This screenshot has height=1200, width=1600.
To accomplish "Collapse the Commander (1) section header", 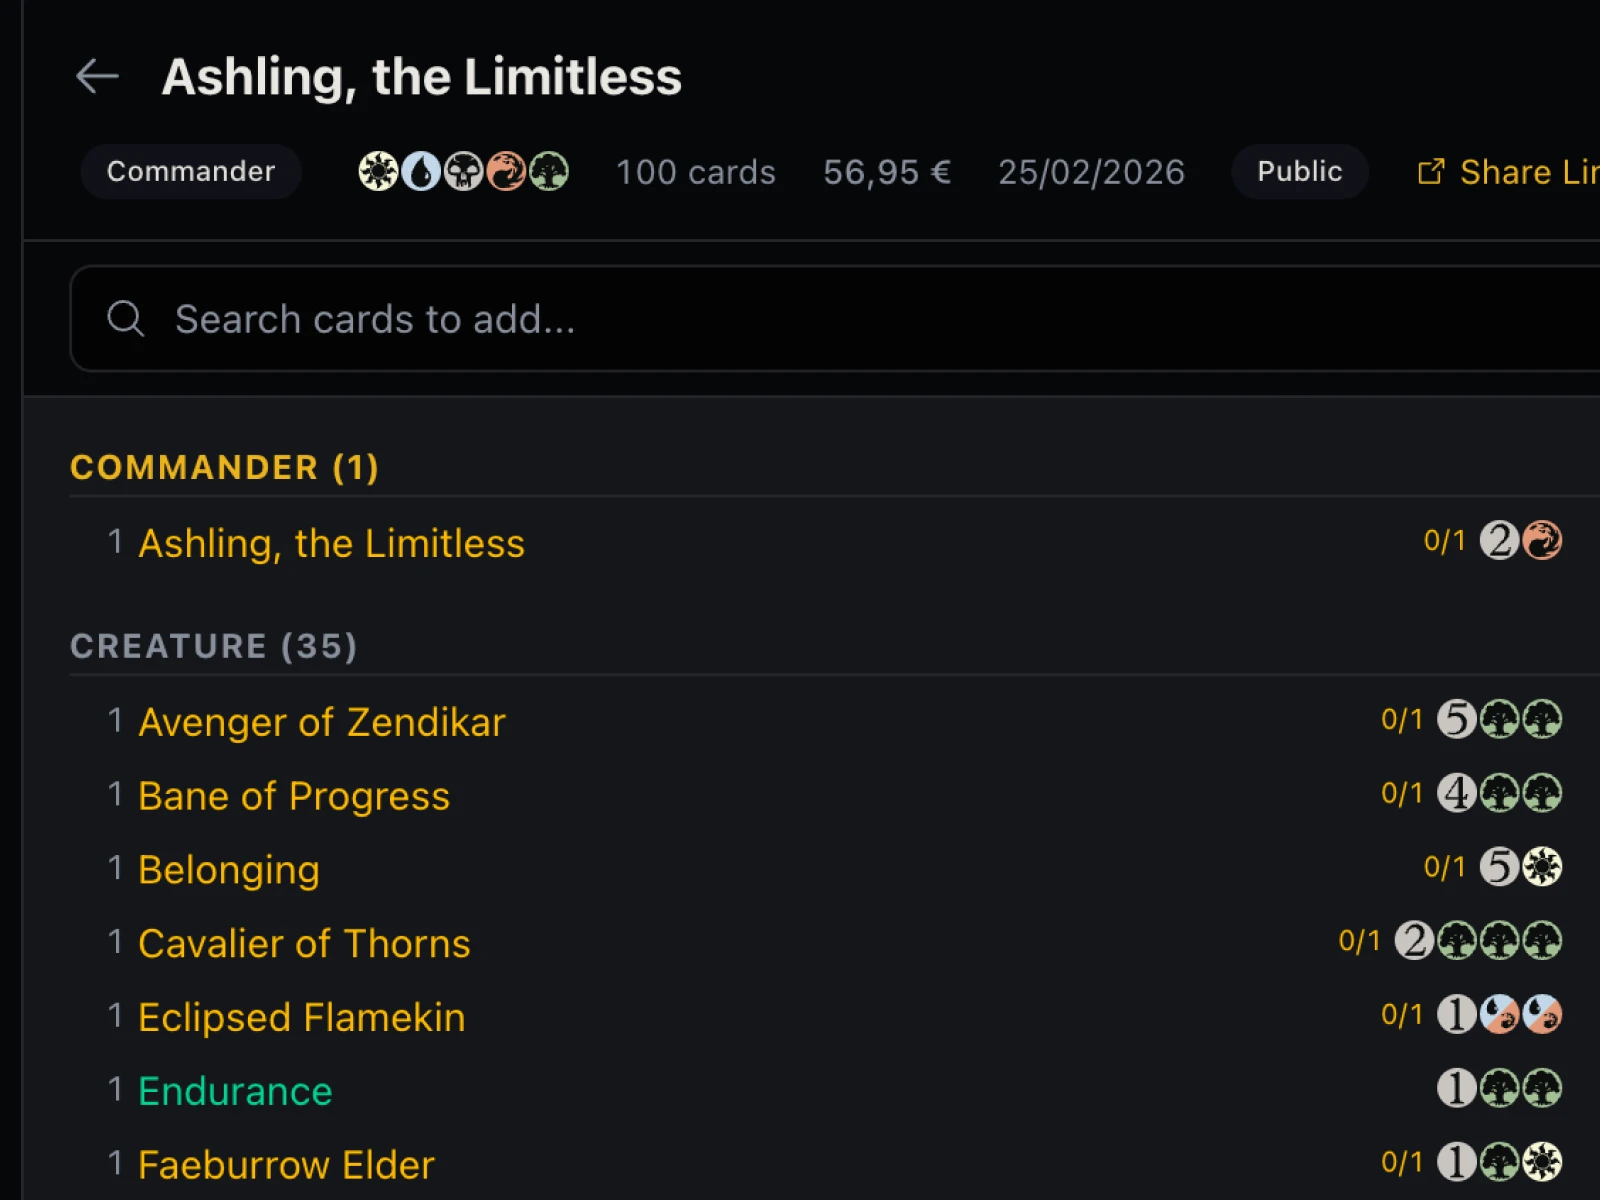I will [x=224, y=467].
